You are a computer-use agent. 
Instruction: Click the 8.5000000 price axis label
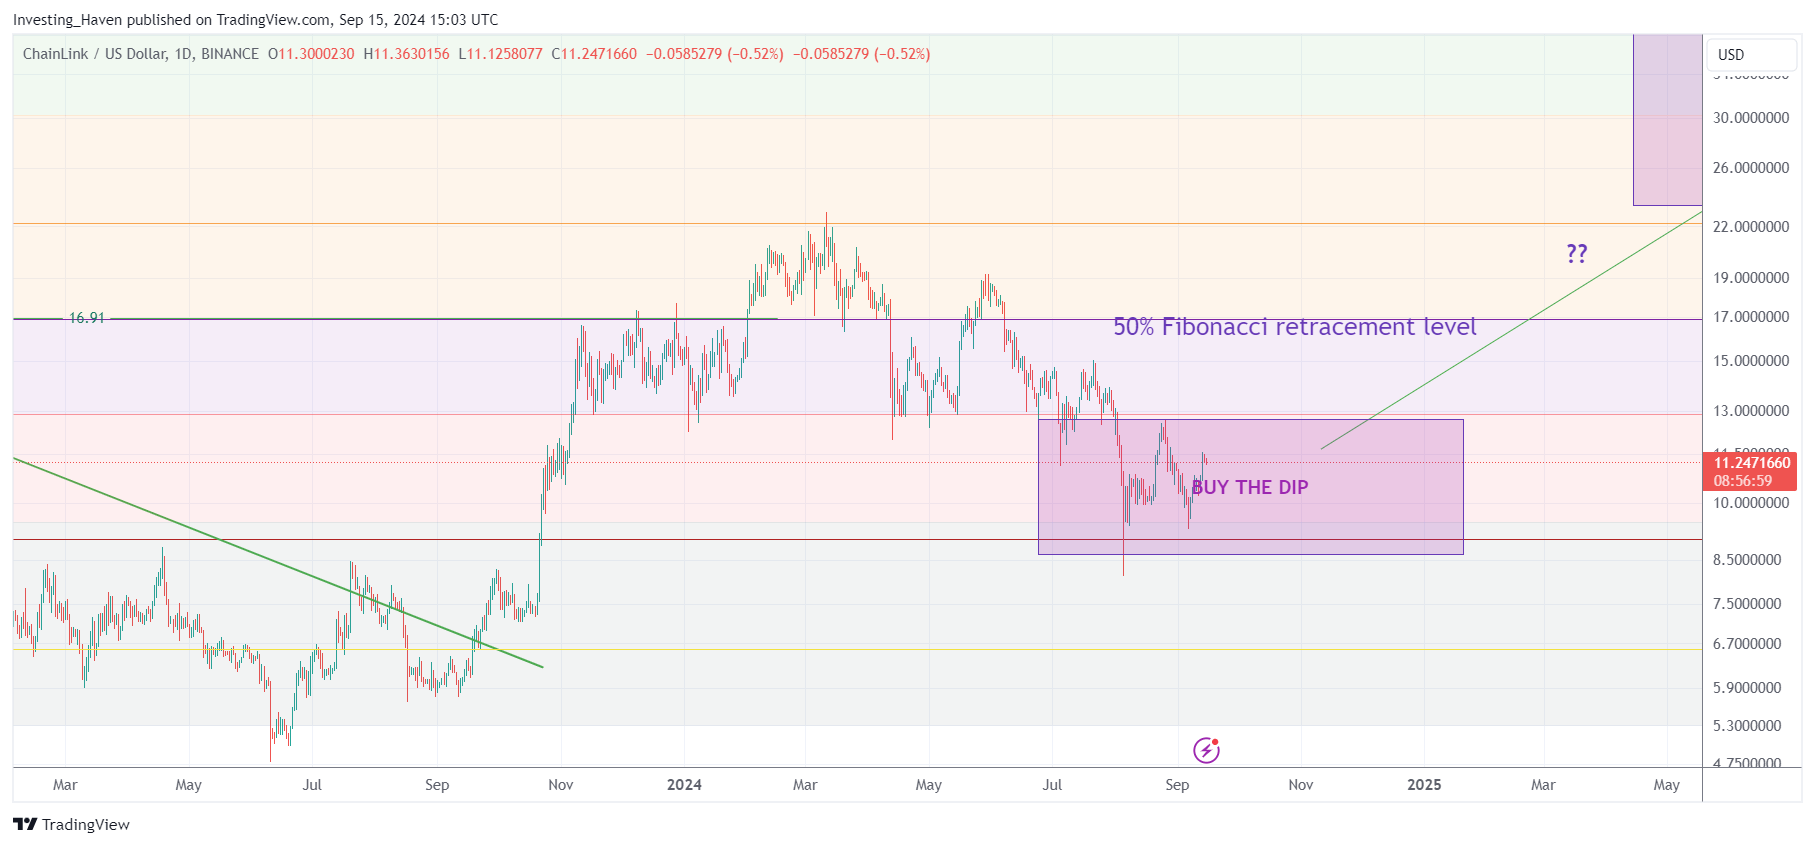point(1747,560)
